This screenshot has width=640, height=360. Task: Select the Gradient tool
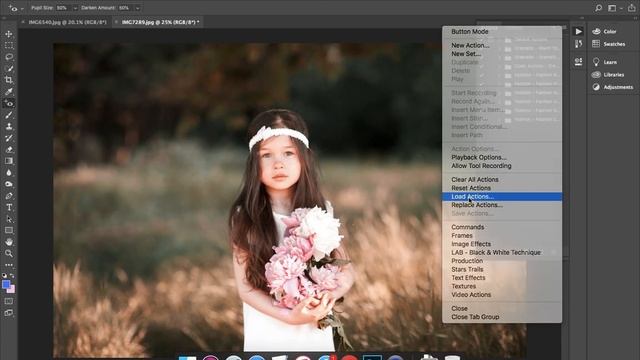pos(9,161)
